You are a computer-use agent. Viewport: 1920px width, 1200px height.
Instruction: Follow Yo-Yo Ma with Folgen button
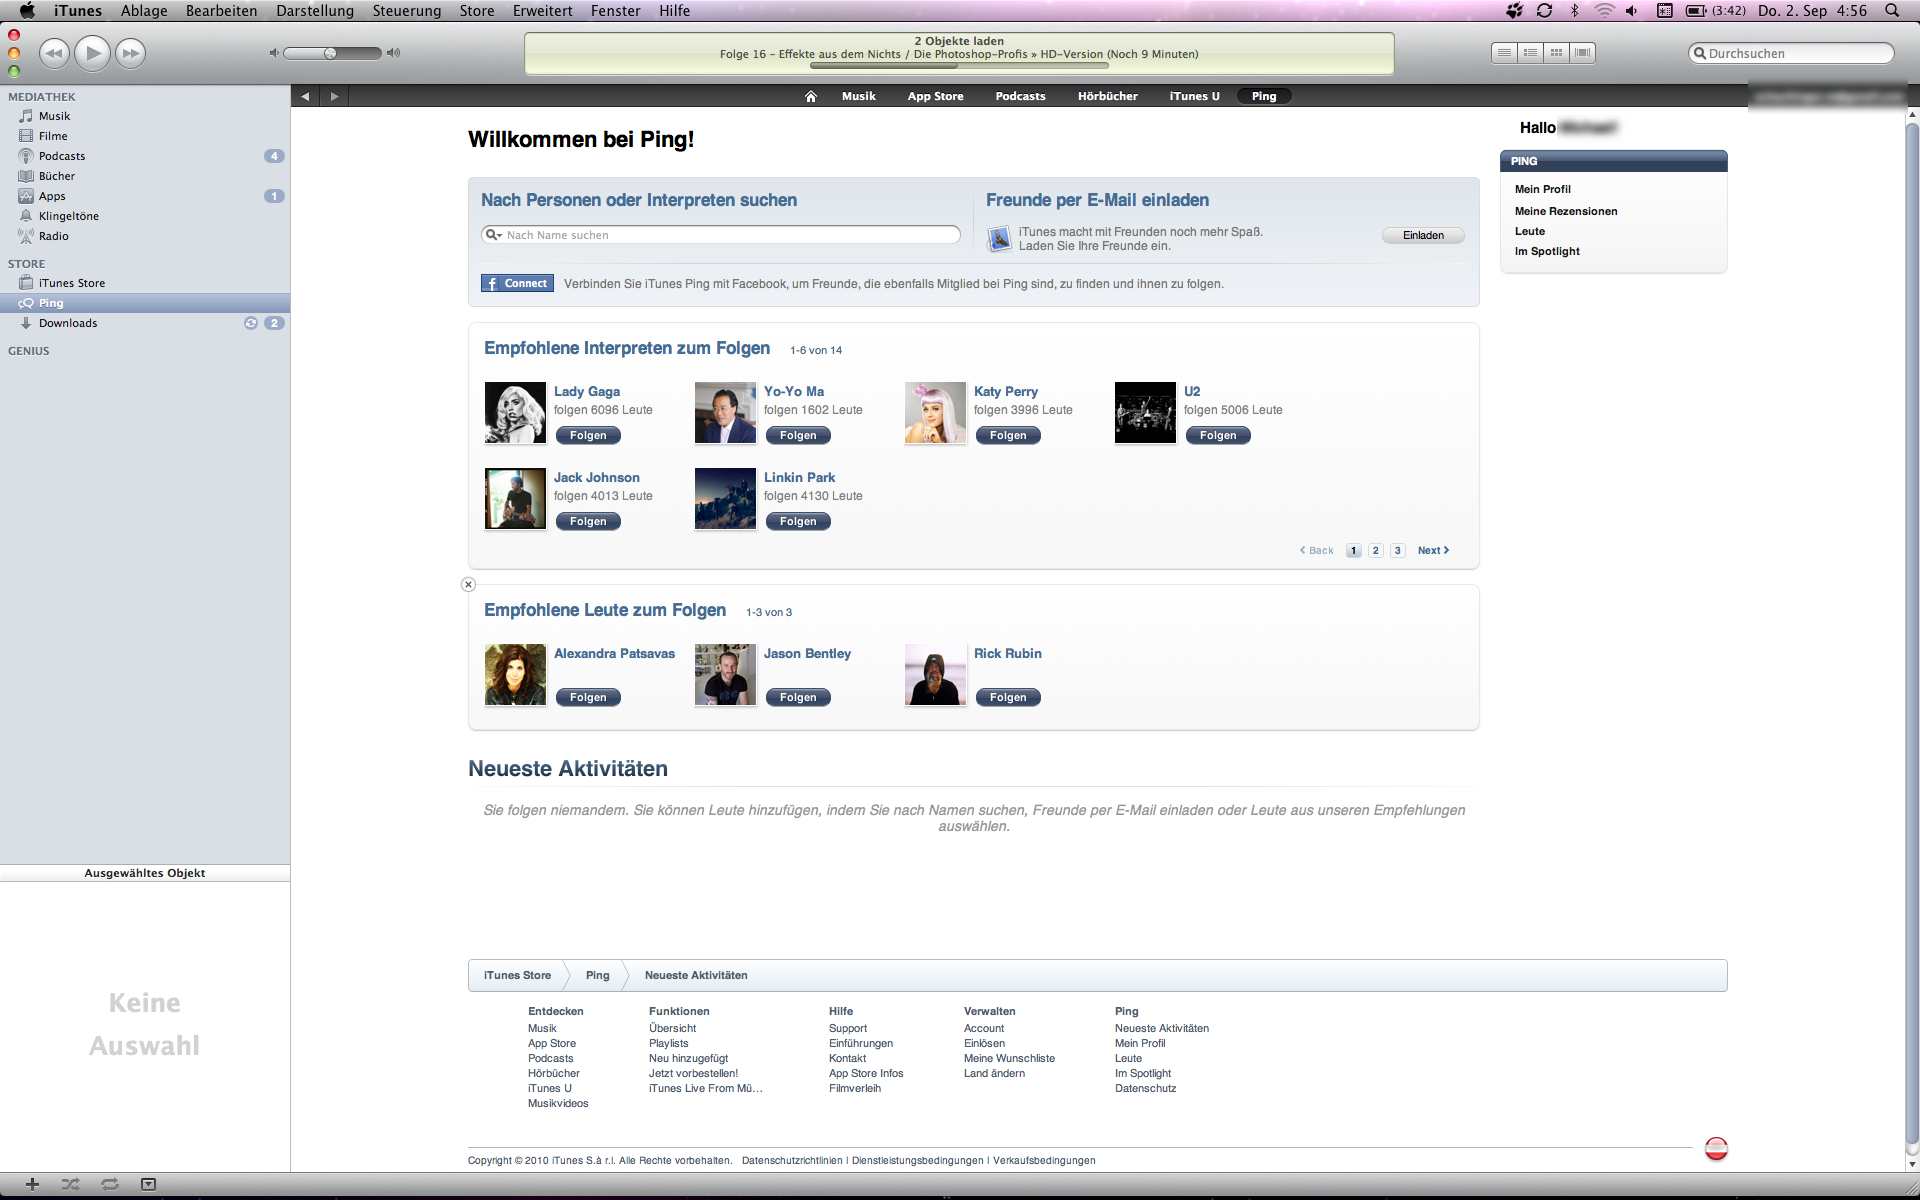coord(798,436)
